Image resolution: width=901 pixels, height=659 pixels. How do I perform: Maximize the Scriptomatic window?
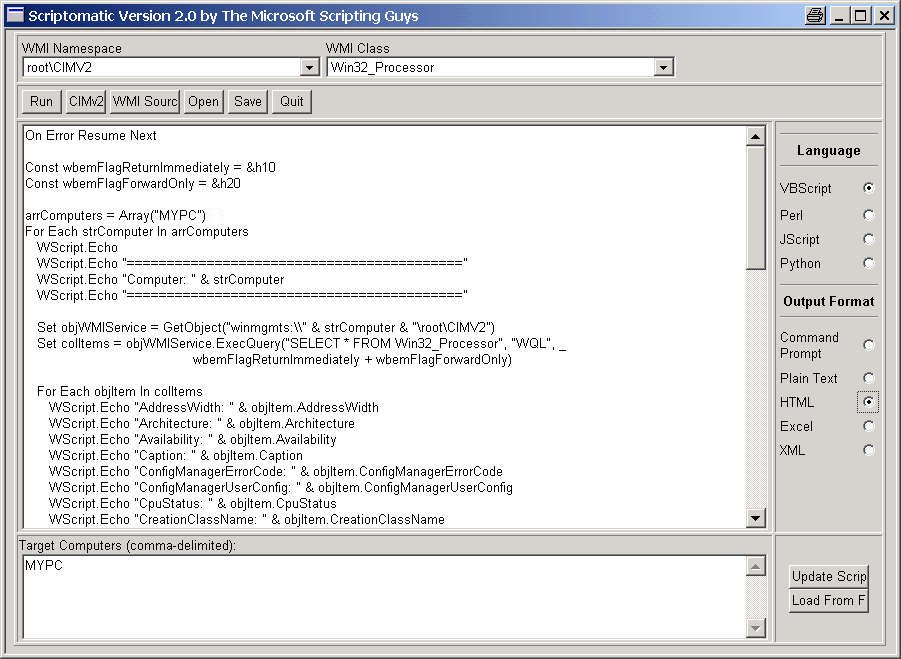[860, 15]
